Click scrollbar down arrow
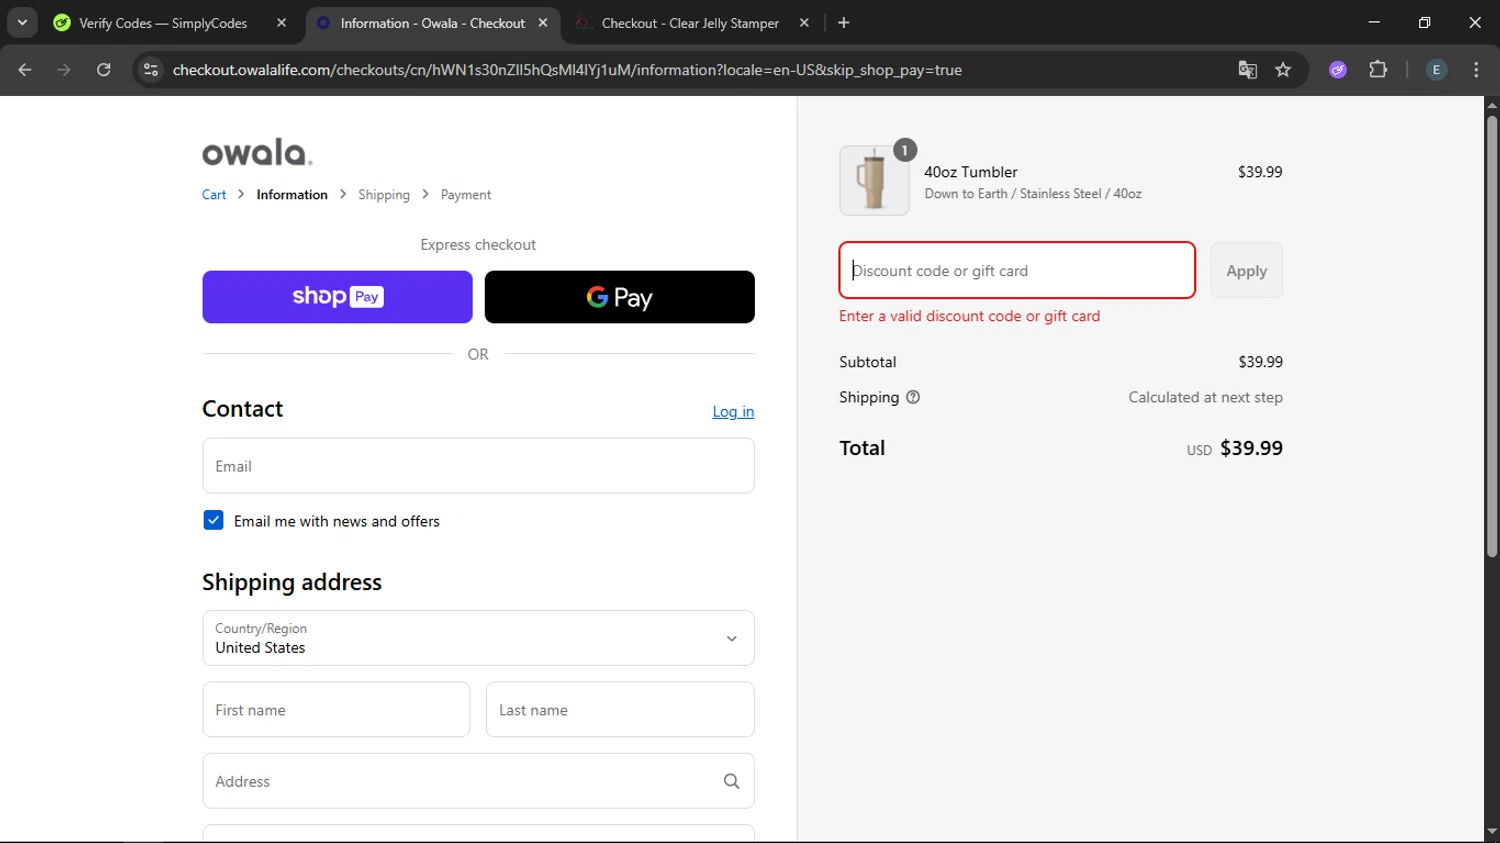This screenshot has width=1500, height=843. pos(1492,832)
